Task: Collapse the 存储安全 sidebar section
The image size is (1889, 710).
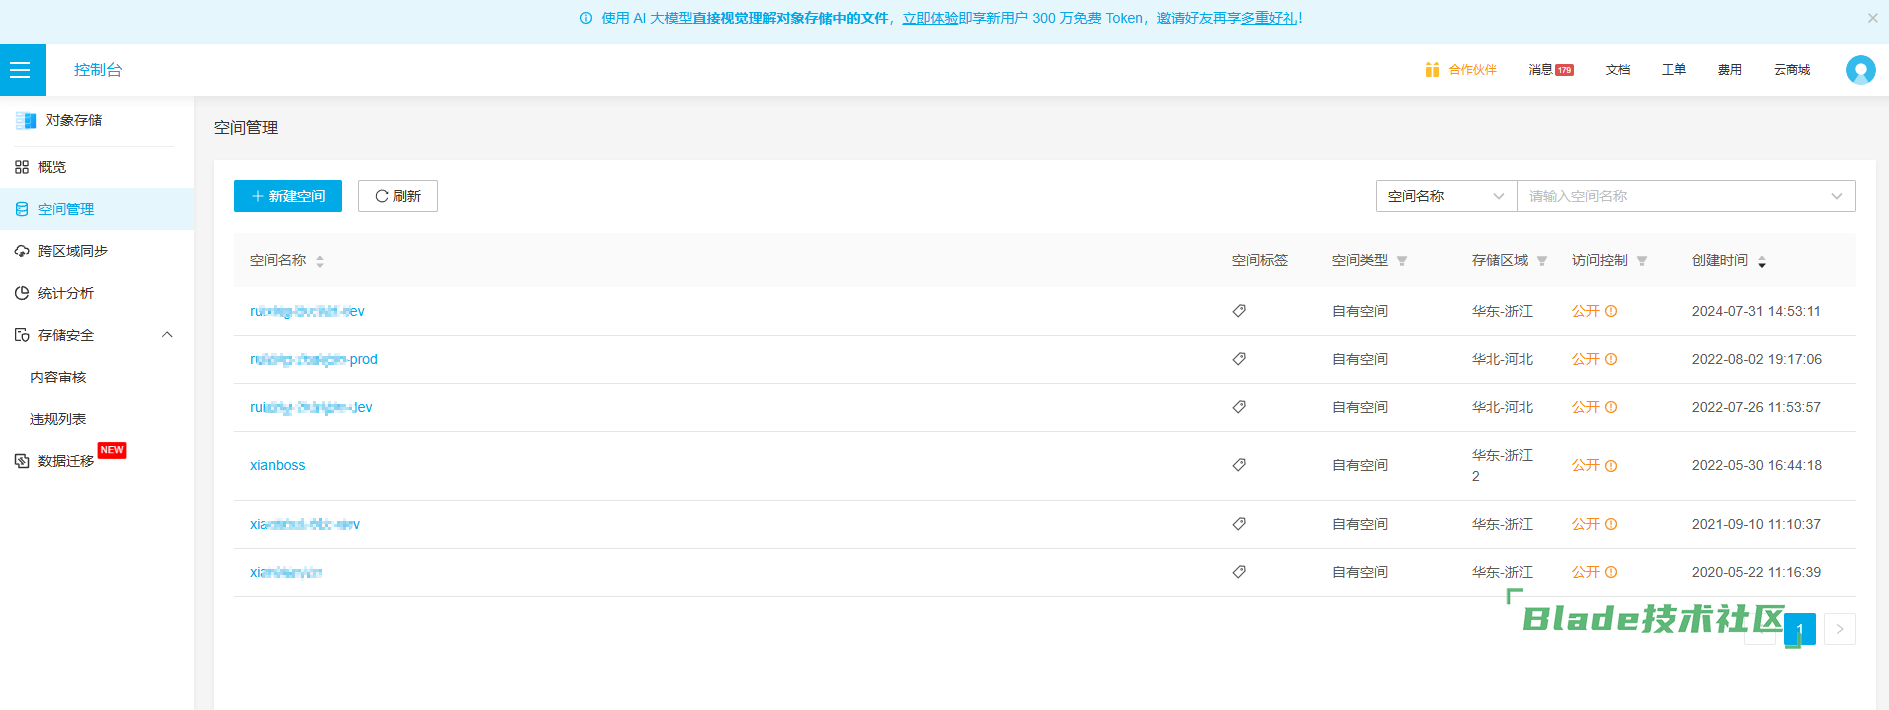Action: [x=167, y=335]
